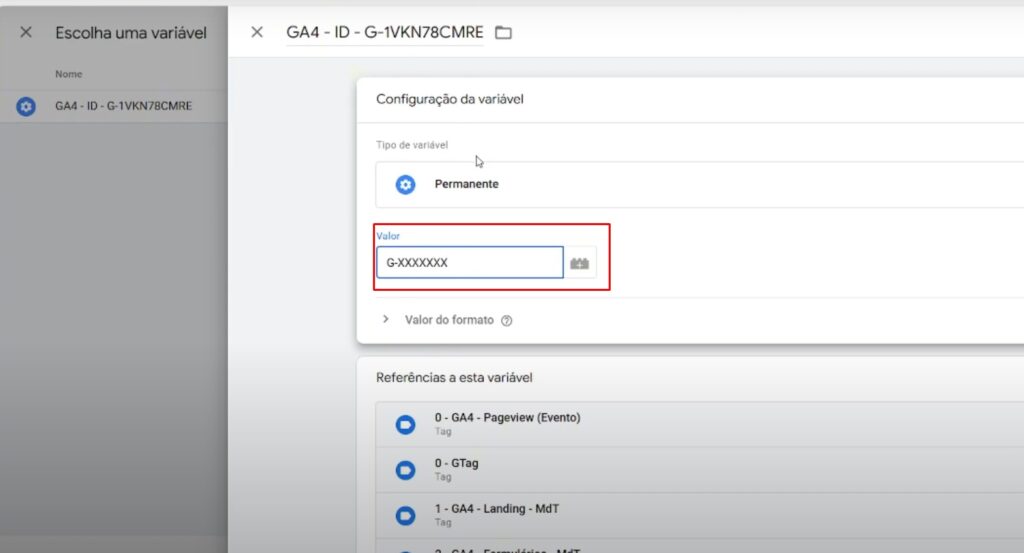This screenshot has height=553, width=1024.
Task: Select GA4 - ID - G-1VKN78CMRE in the variable list
Action: click(123, 106)
